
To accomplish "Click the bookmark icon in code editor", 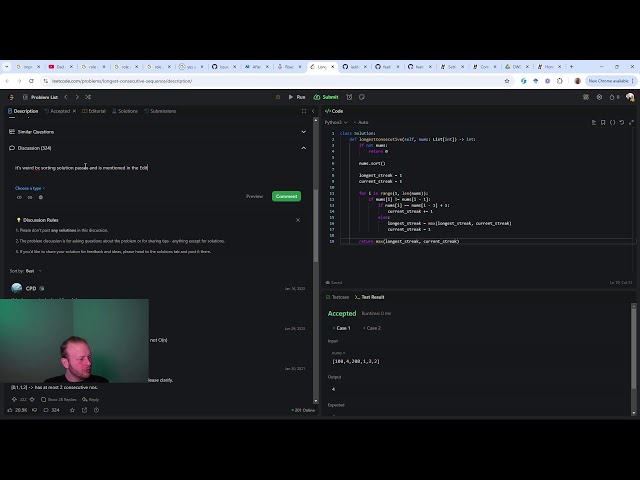I will point(603,122).
